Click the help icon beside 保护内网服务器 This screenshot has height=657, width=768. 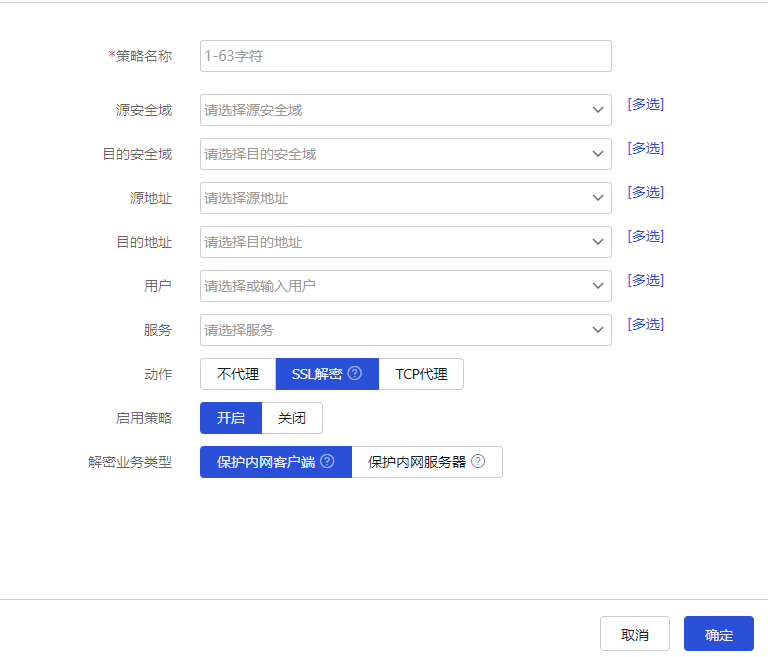478,462
